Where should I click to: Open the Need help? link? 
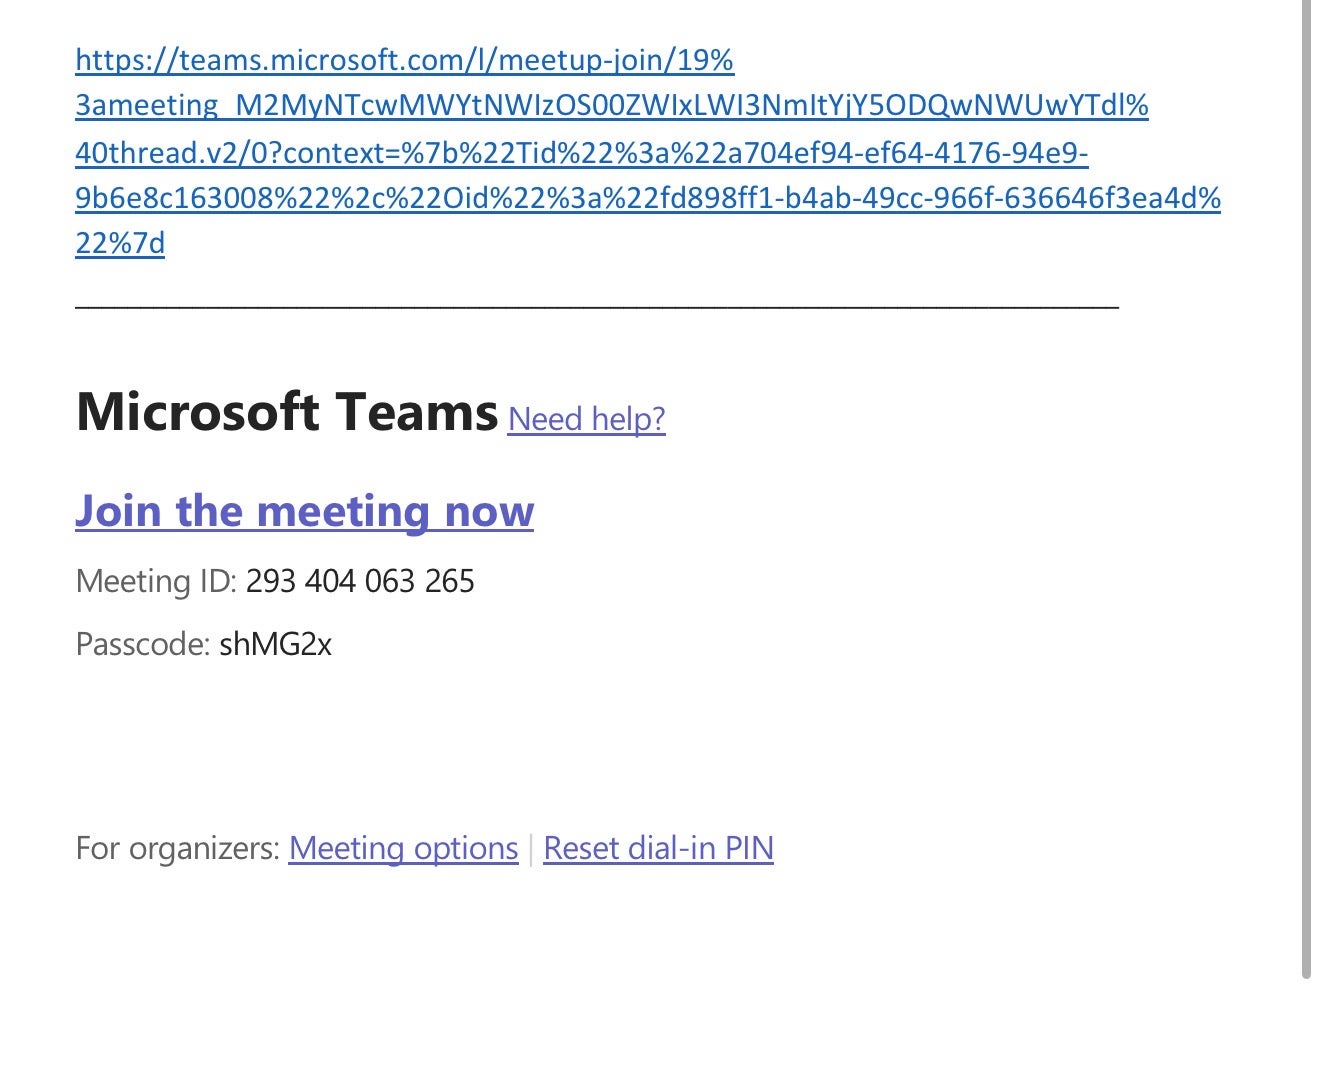(586, 418)
